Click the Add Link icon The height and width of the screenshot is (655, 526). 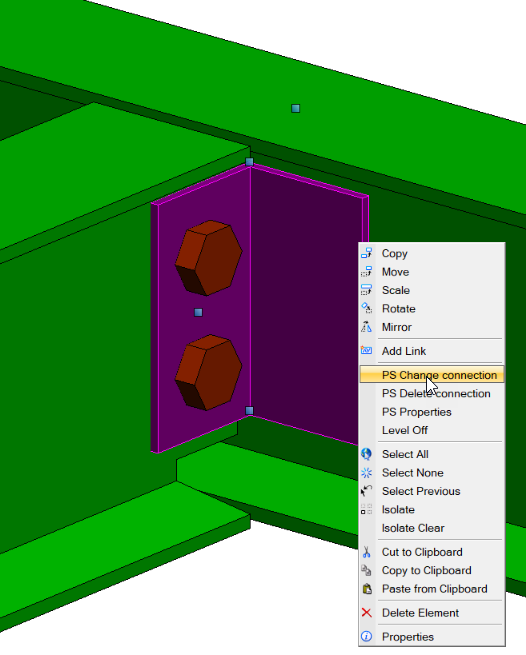pyautogui.click(x=366, y=350)
